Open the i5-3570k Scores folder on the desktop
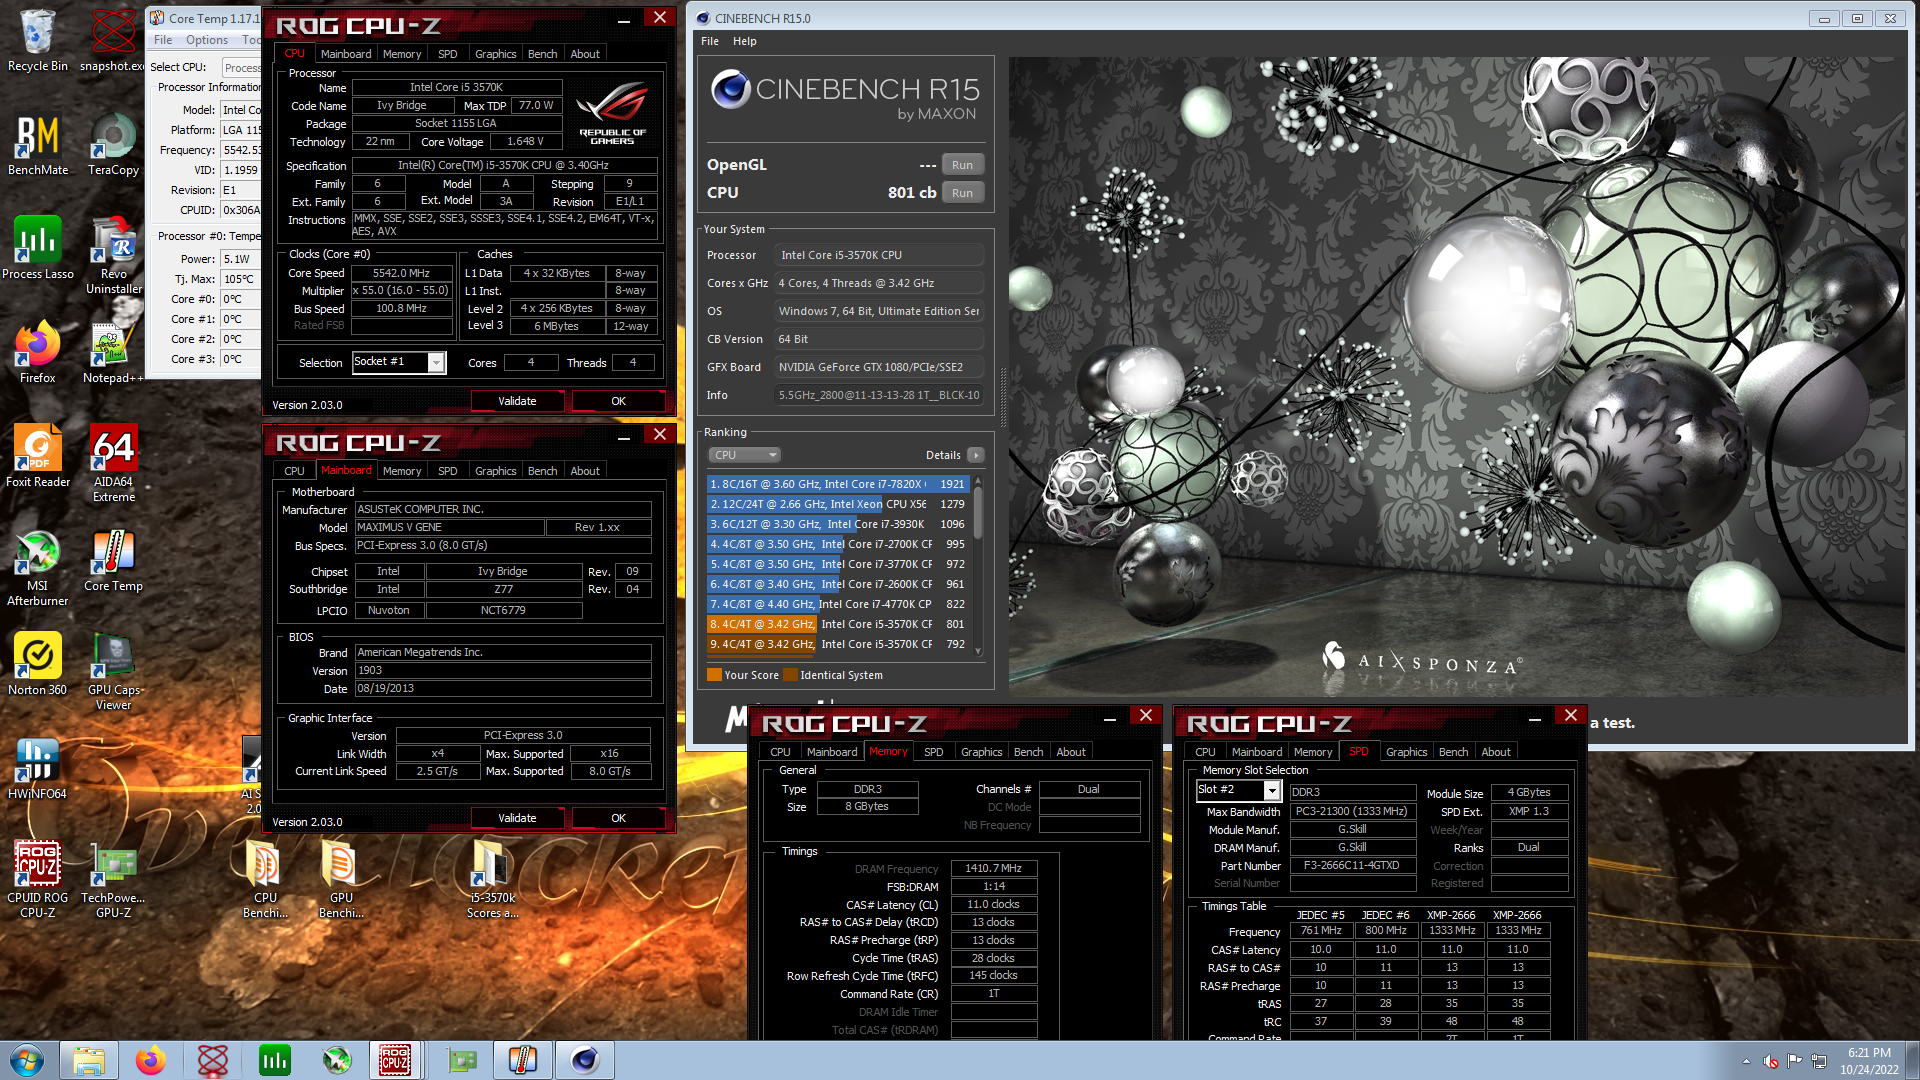The height and width of the screenshot is (1080, 1920). point(492,879)
